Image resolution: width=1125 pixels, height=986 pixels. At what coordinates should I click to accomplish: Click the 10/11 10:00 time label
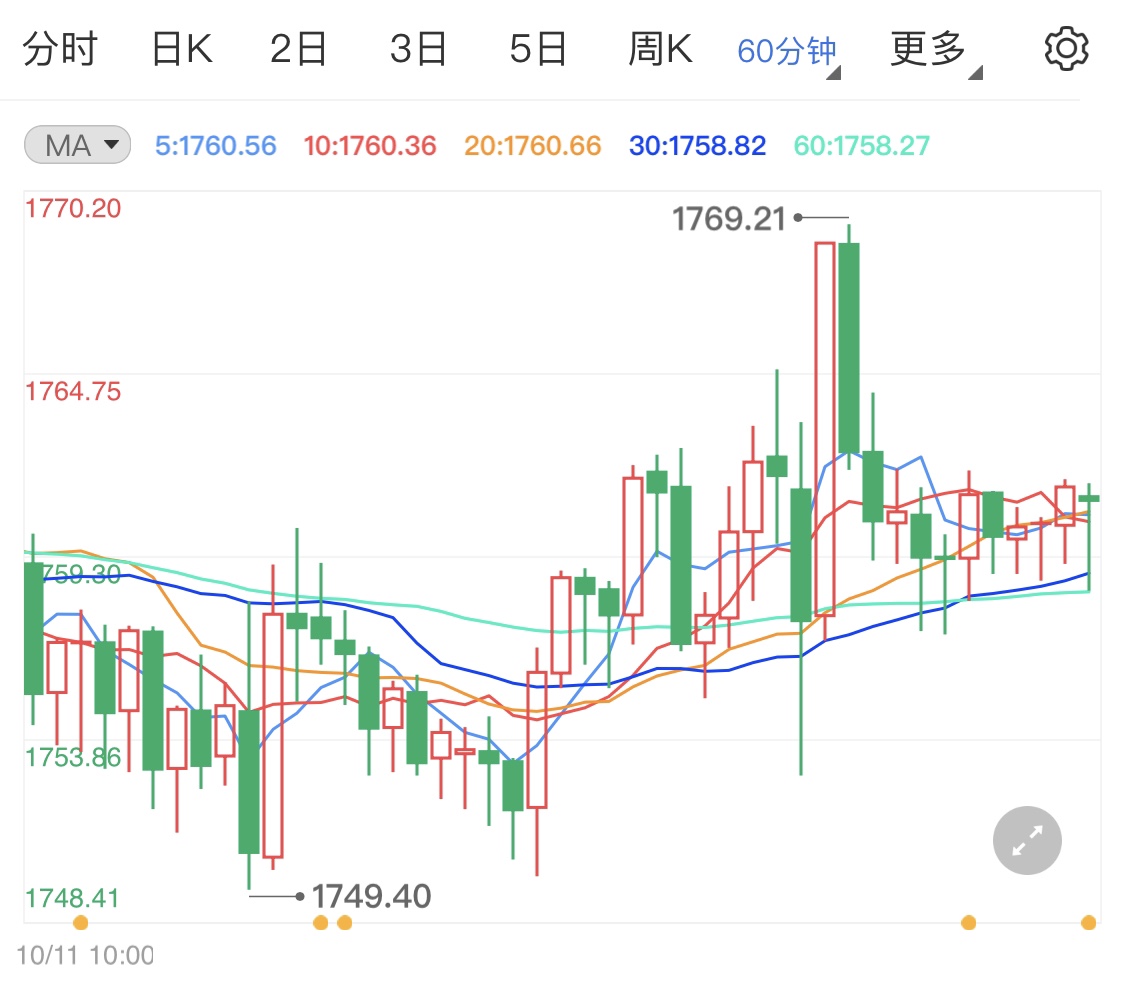click(85, 955)
